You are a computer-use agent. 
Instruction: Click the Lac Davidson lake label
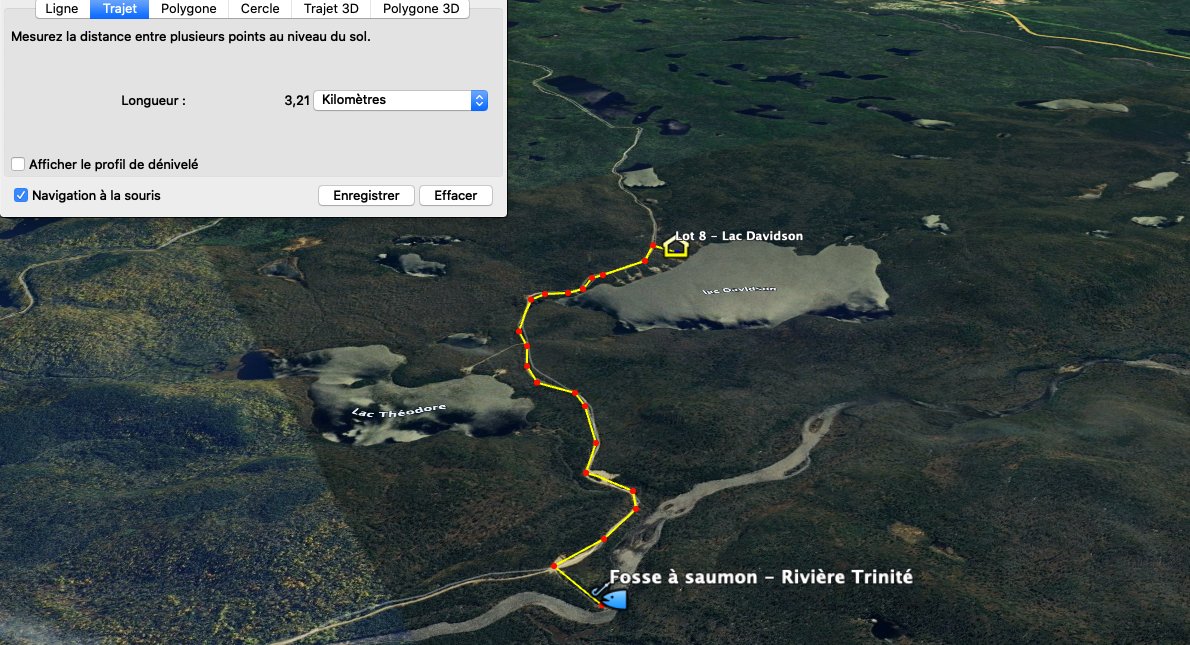click(x=738, y=289)
